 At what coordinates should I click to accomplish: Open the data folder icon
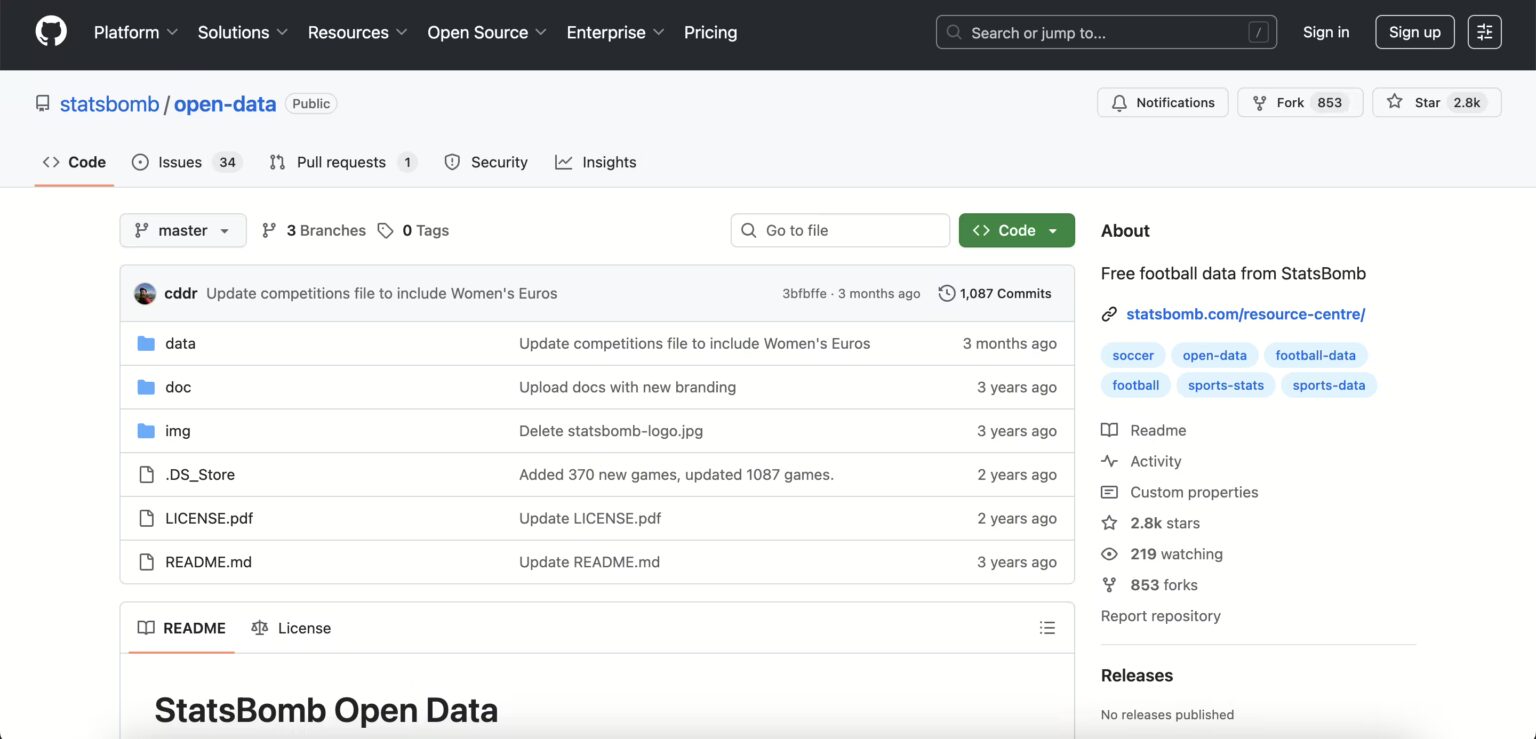pos(146,342)
